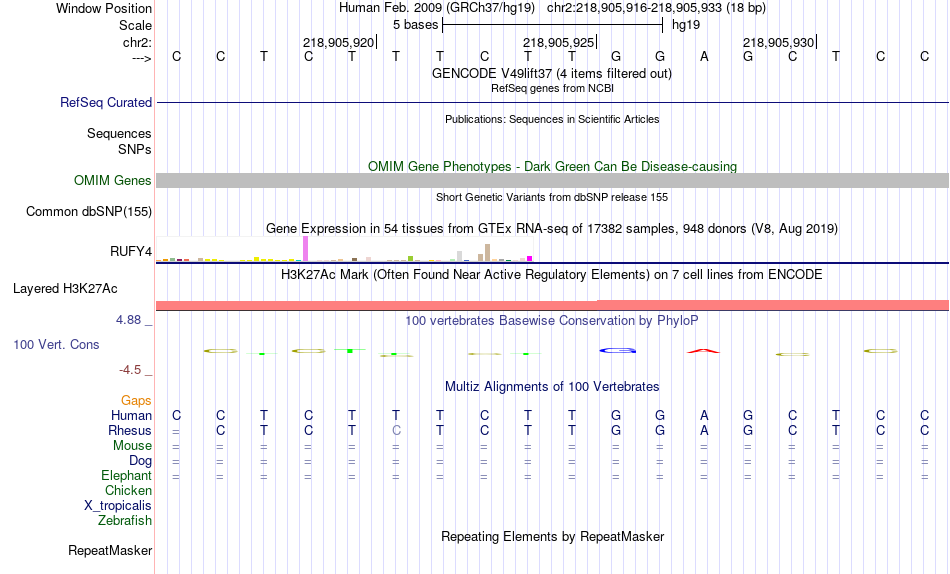Open 'Publications: Sequences in Scientific Articles' title
The image size is (950, 574).
552,119
